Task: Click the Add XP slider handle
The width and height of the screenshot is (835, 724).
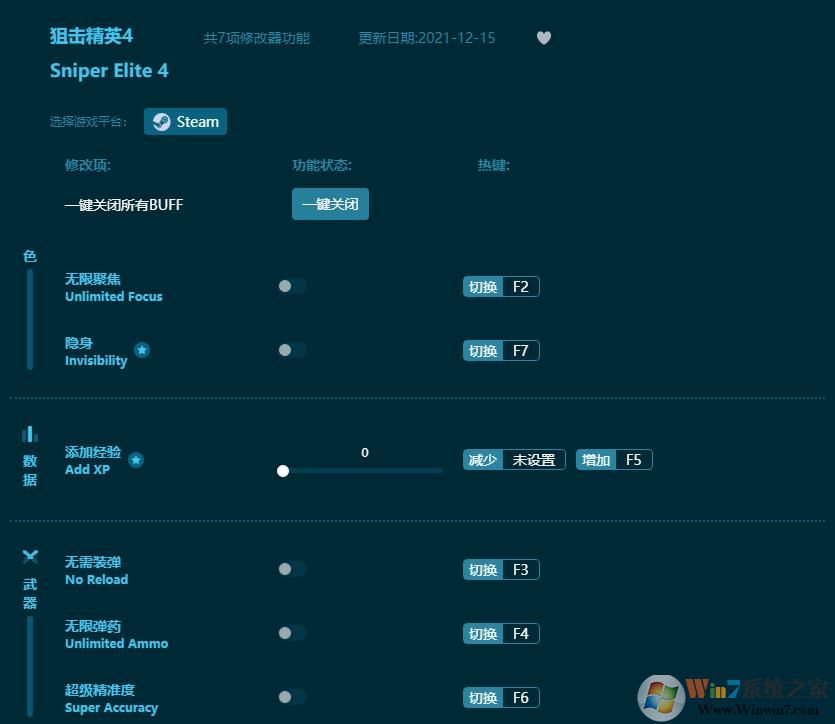Action: (x=283, y=471)
